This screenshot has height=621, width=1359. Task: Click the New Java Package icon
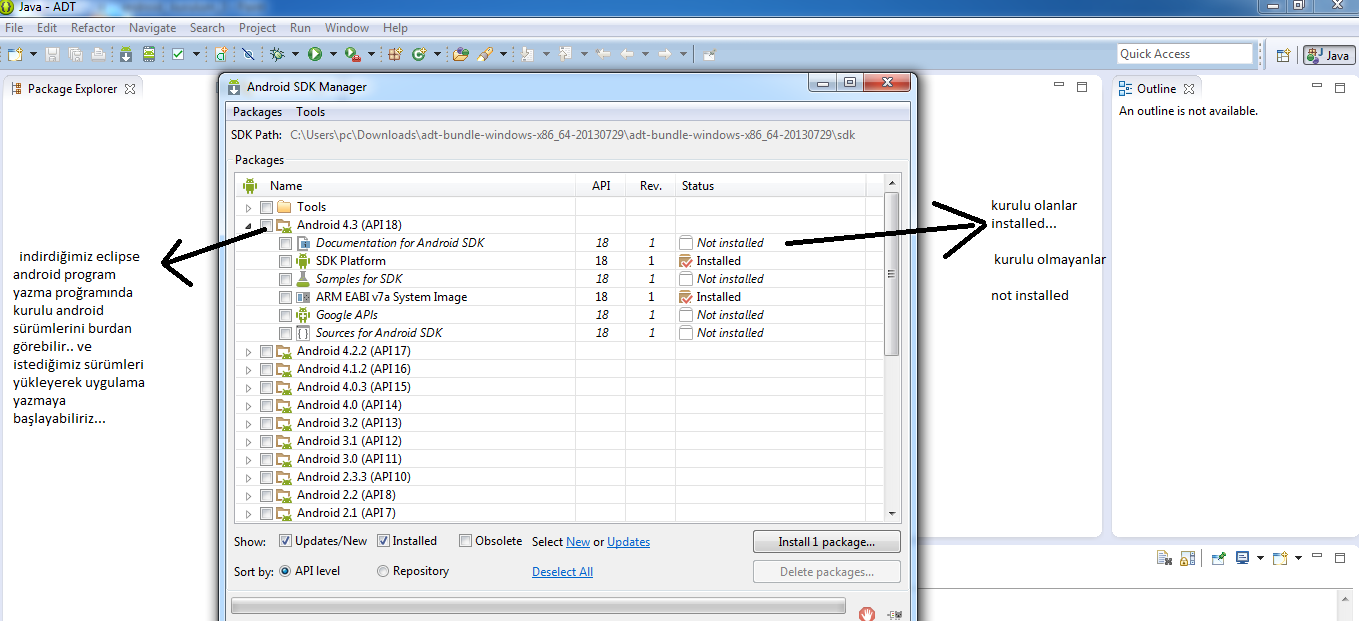click(x=396, y=54)
